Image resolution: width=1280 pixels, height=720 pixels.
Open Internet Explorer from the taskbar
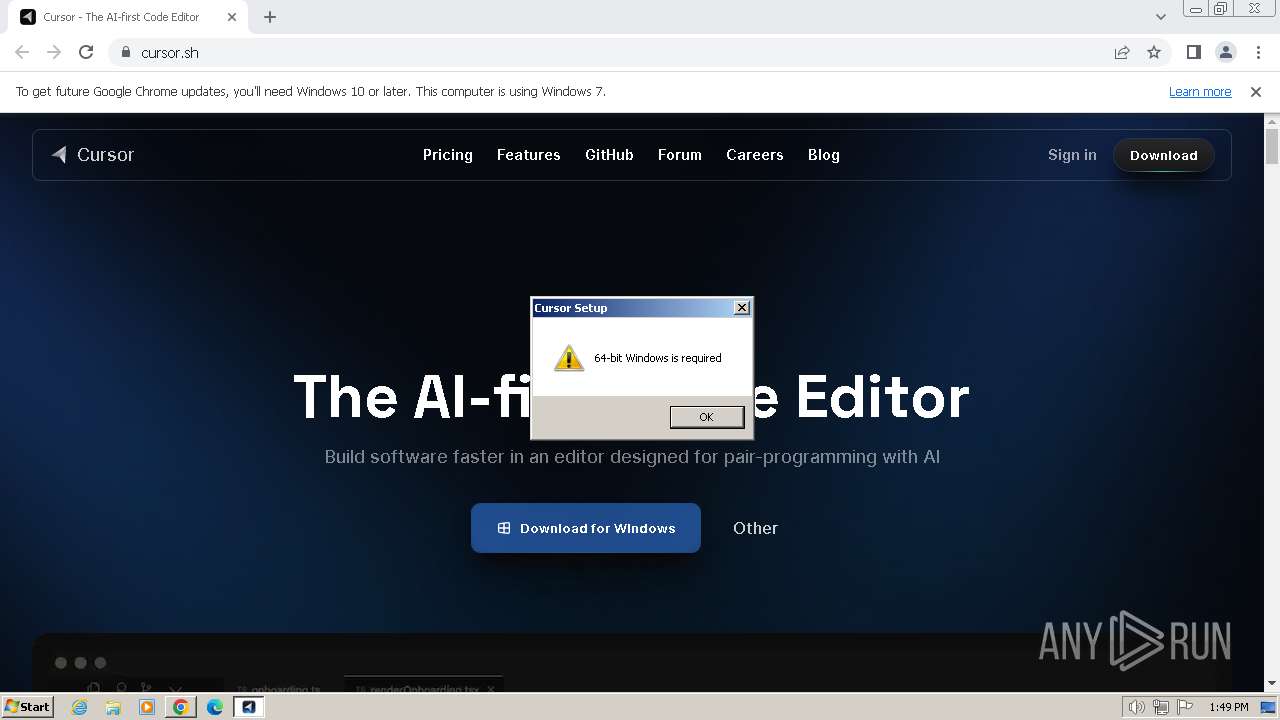click(x=80, y=707)
